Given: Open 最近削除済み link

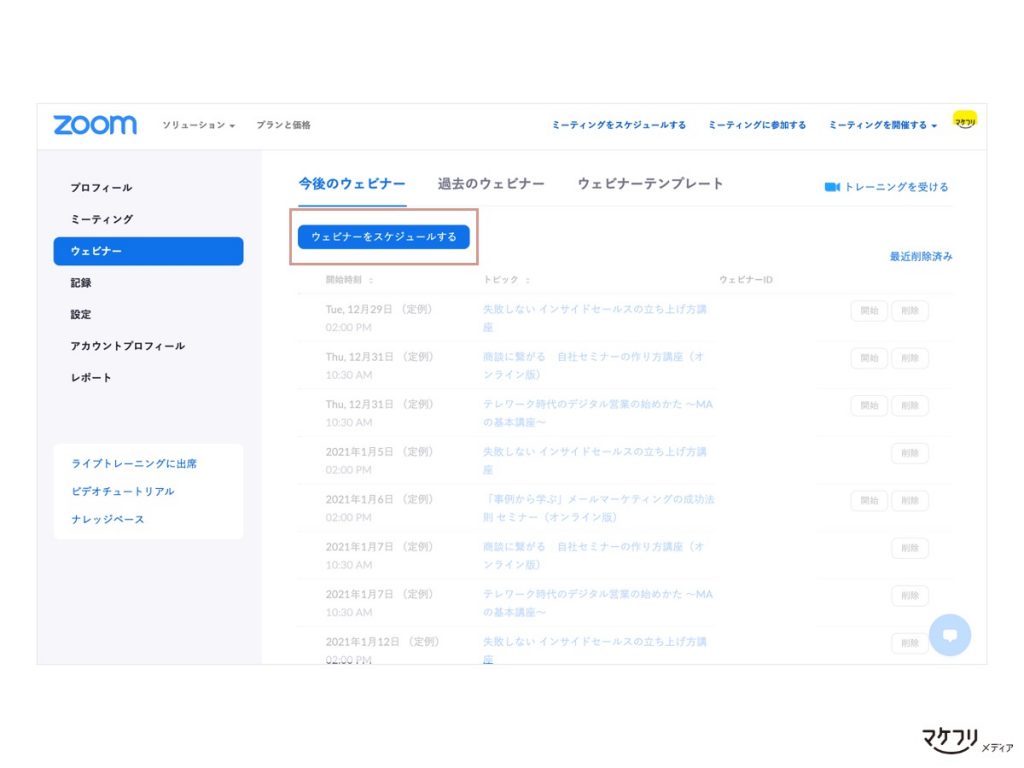Looking at the screenshot, I should [920, 256].
